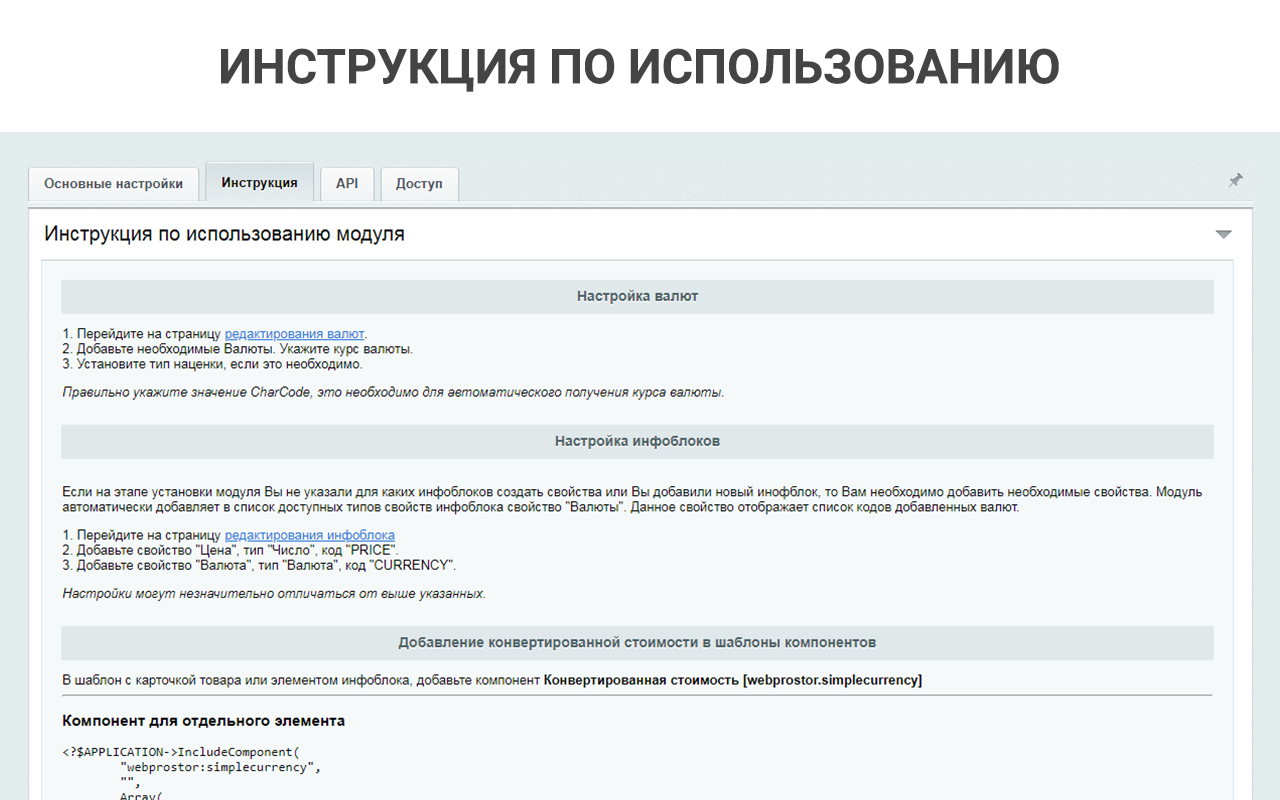This screenshot has width=1280, height=800.
Task: Click the large ИНСТРУКЦИЯ ПО ИСПОЛЬЗОВАНИЮ banner heading
Action: 639,67
